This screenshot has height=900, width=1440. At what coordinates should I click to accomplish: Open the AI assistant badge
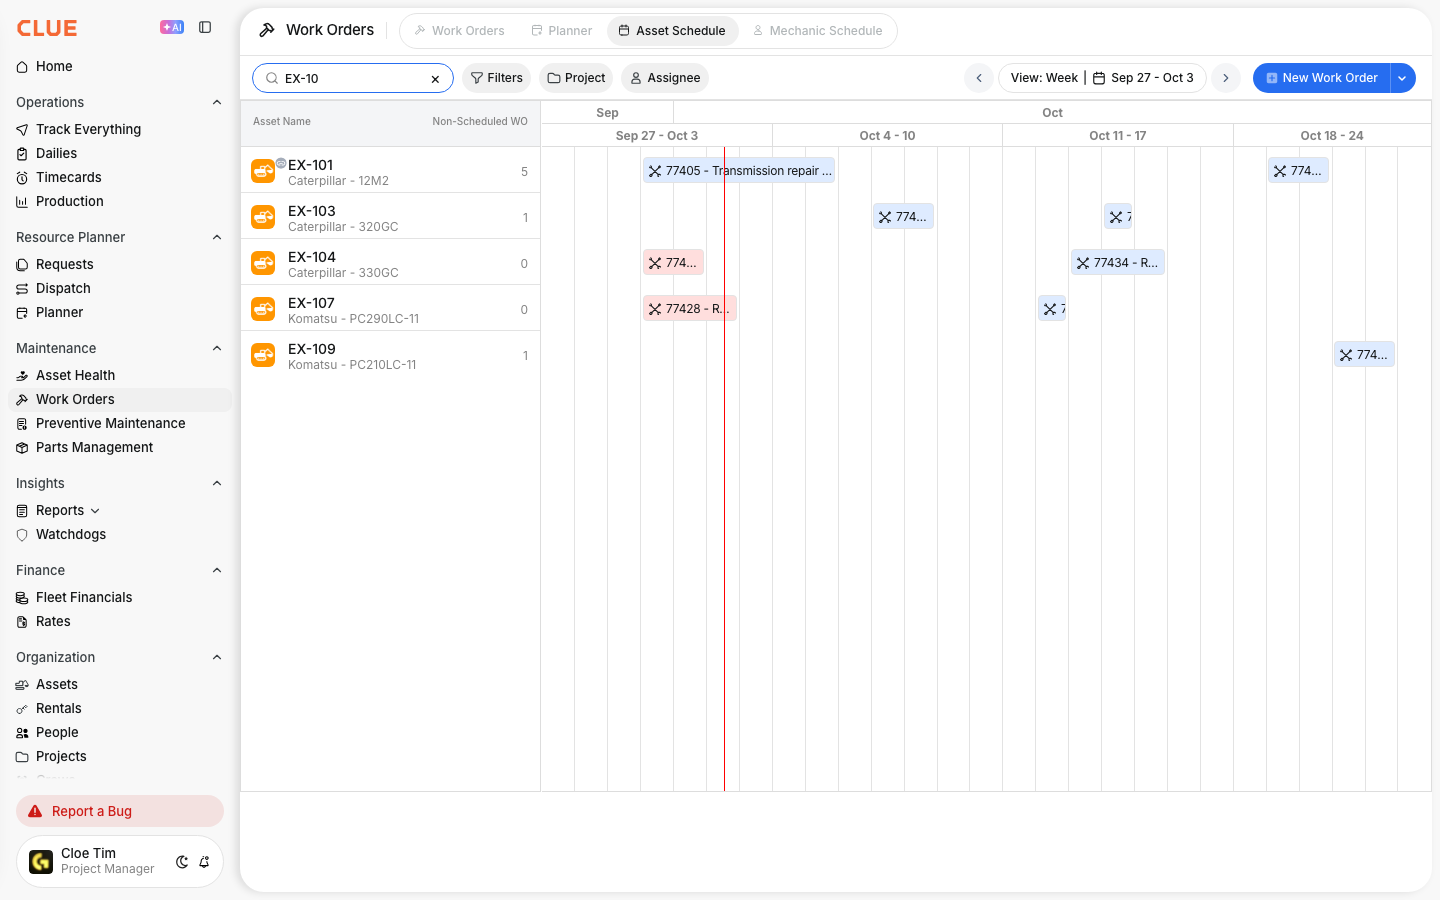pyautogui.click(x=172, y=28)
